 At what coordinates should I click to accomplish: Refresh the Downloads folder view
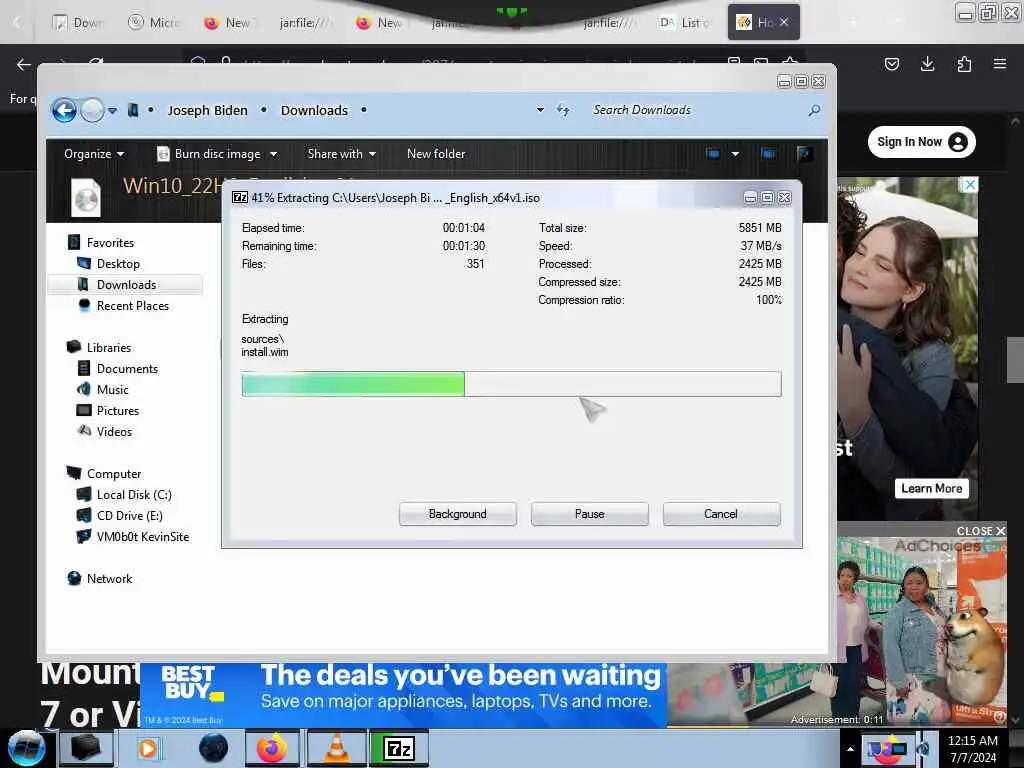pos(563,110)
